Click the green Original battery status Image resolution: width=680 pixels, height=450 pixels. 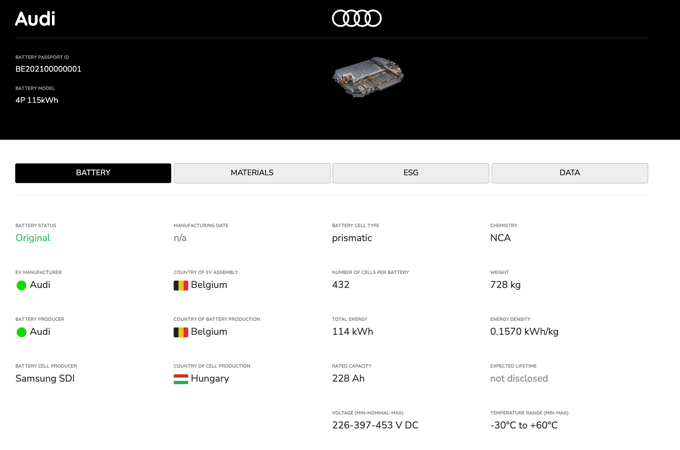(33, 238)
